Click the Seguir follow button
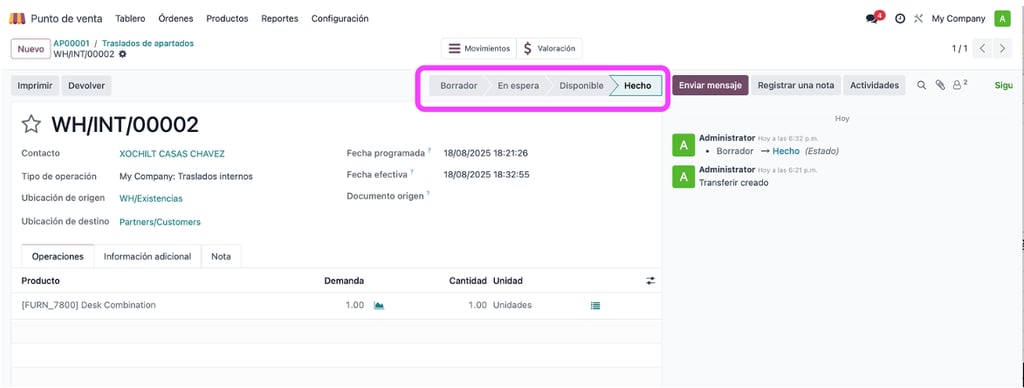 pyautogui.click(x=1004, y=86)
